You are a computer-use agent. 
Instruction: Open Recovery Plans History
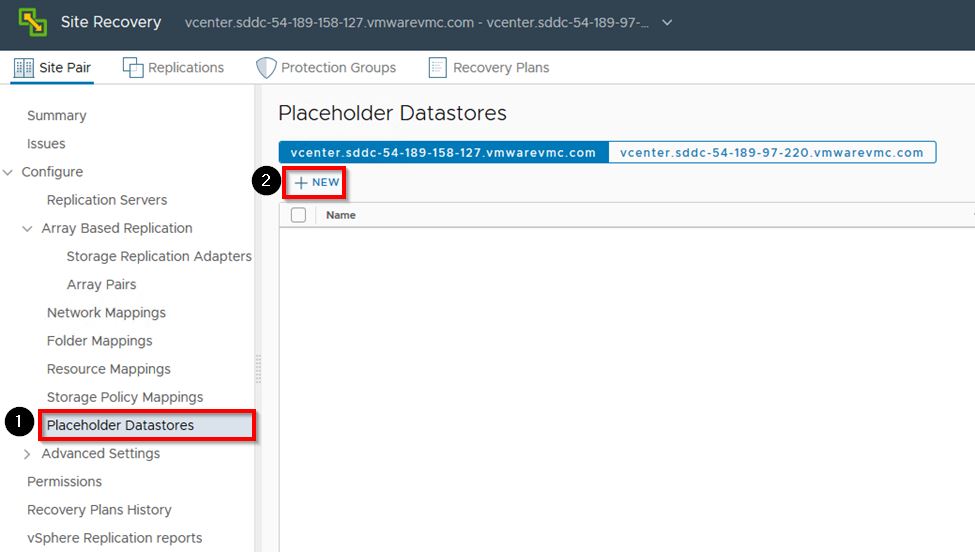(99, 510)
